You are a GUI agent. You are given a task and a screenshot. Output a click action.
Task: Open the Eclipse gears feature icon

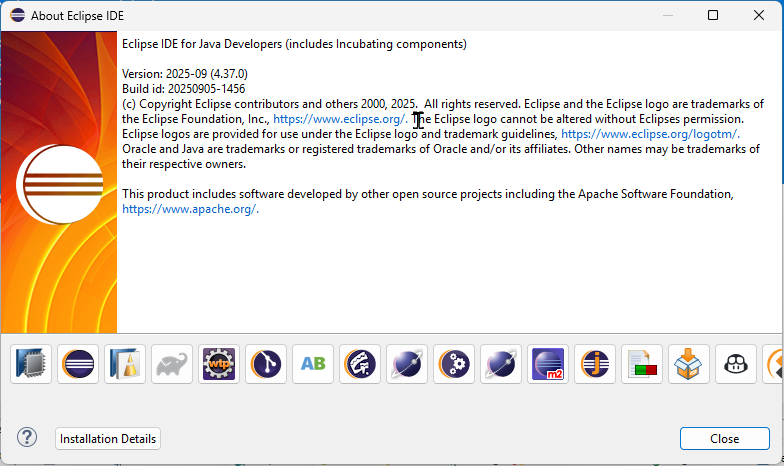pos(454,364)
